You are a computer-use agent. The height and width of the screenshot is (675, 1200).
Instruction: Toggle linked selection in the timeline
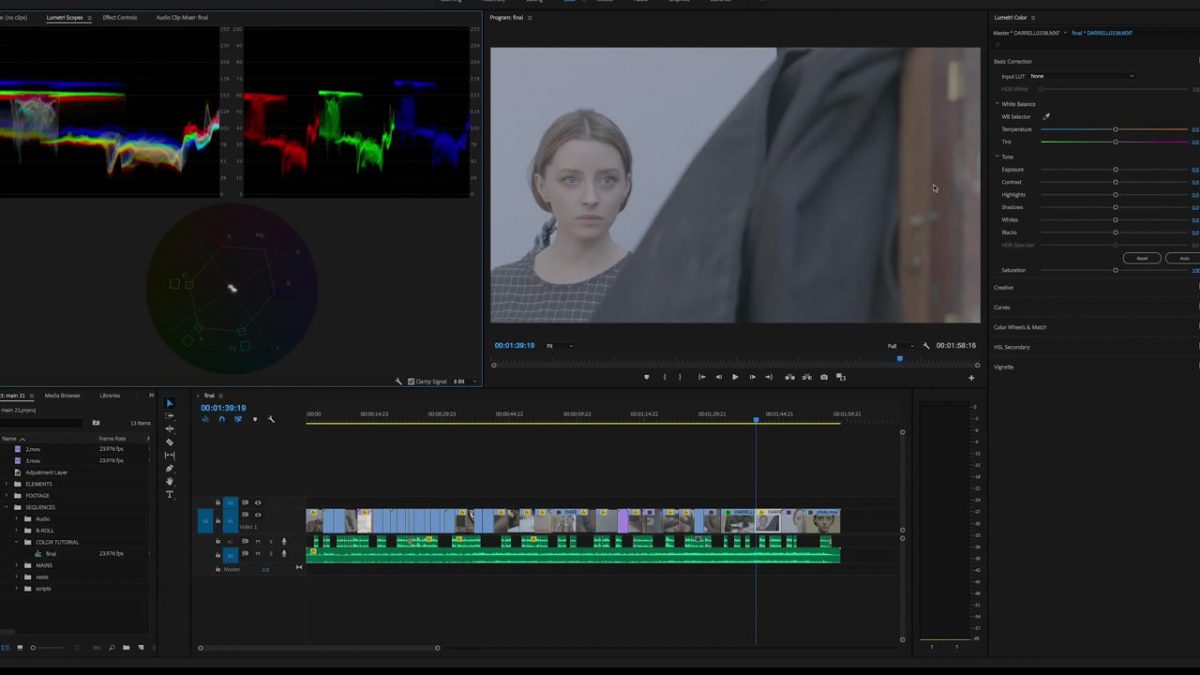[x=238, y=419]
